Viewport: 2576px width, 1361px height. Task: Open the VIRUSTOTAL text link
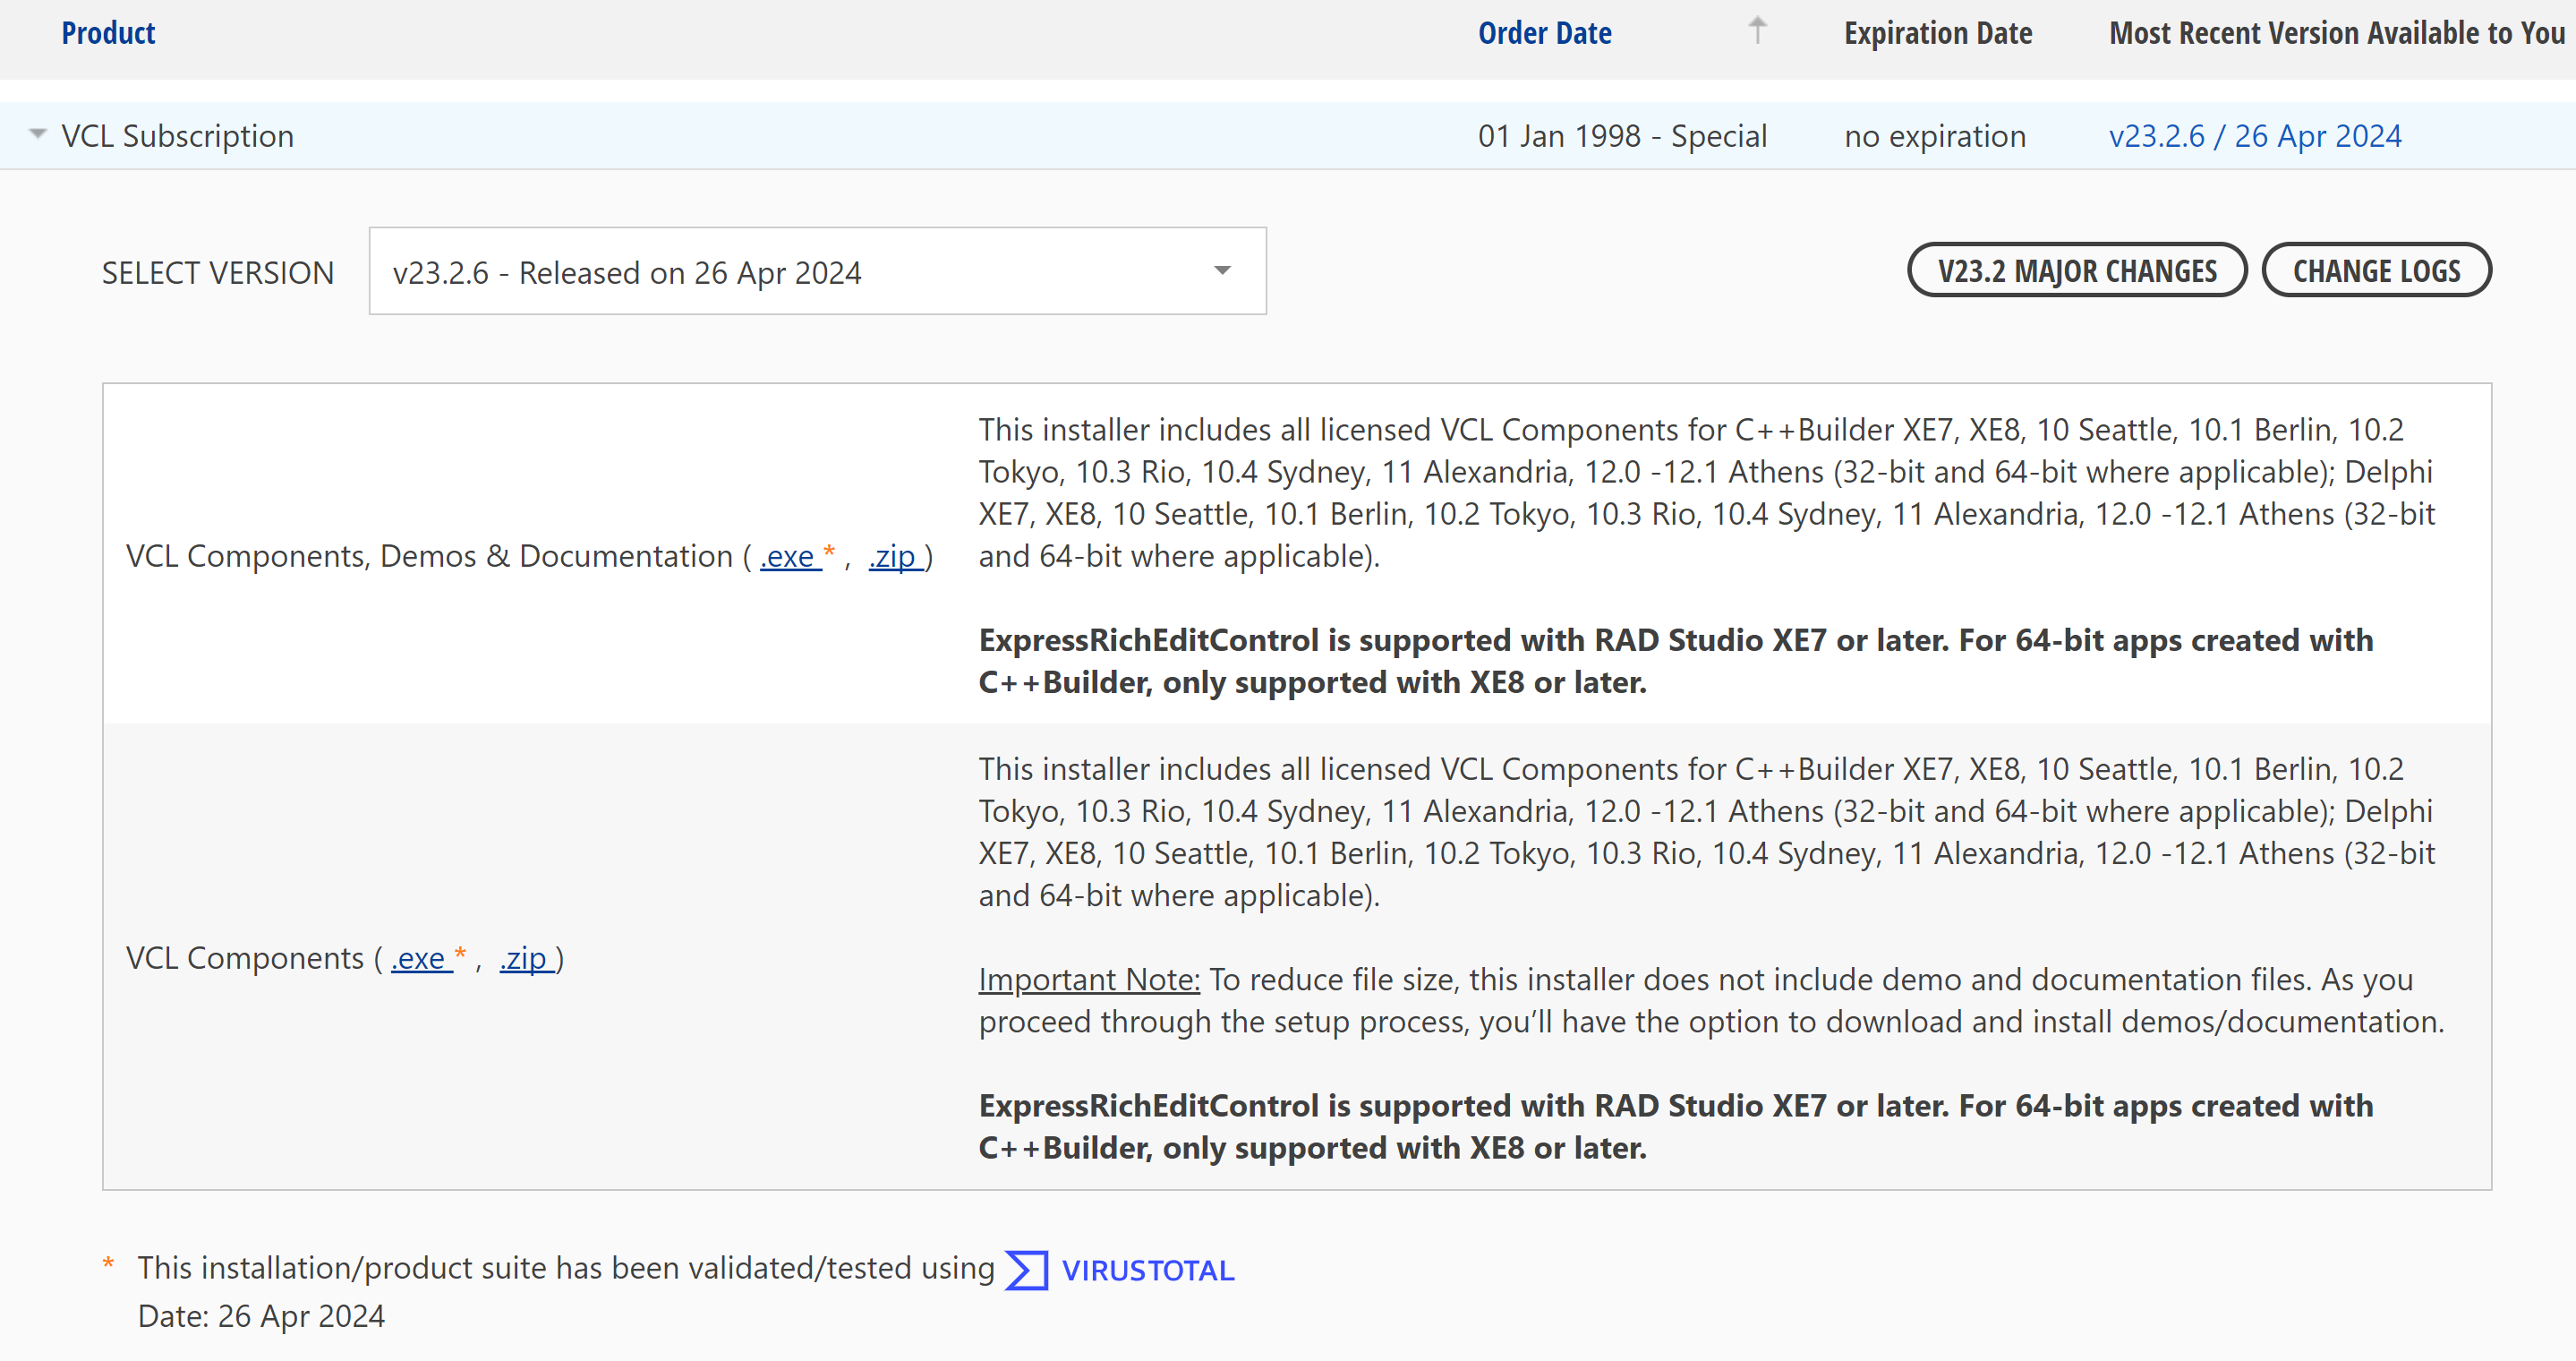click(1148, 1270)
